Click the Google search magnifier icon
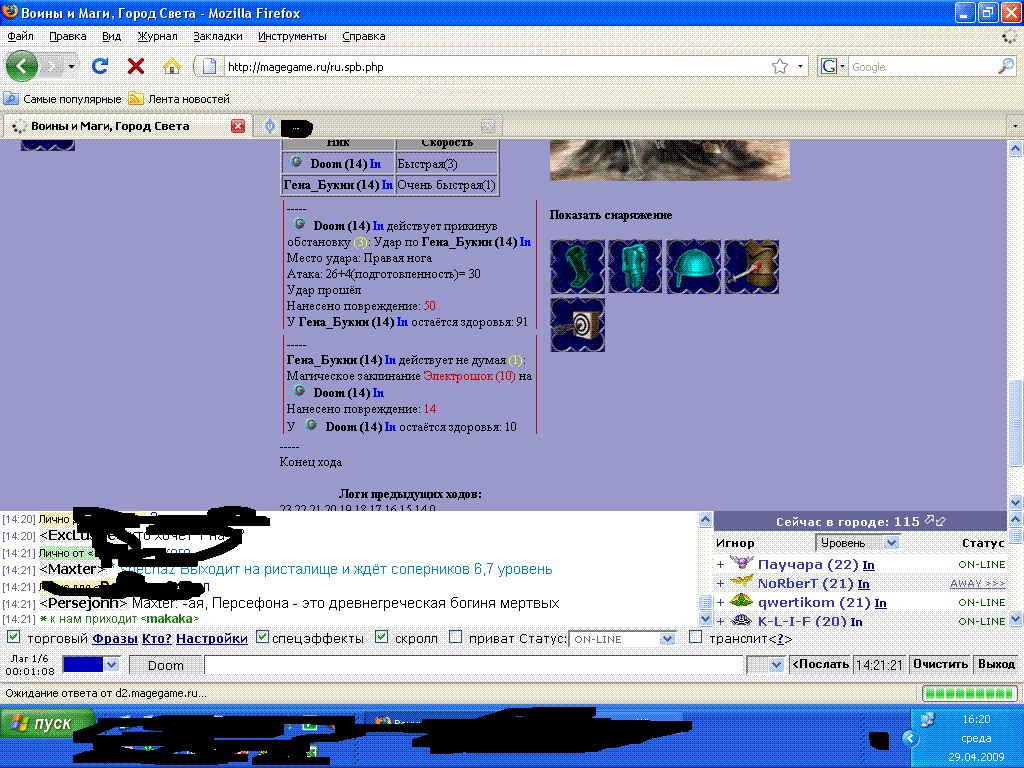1024x768 pixels. 1006,66
